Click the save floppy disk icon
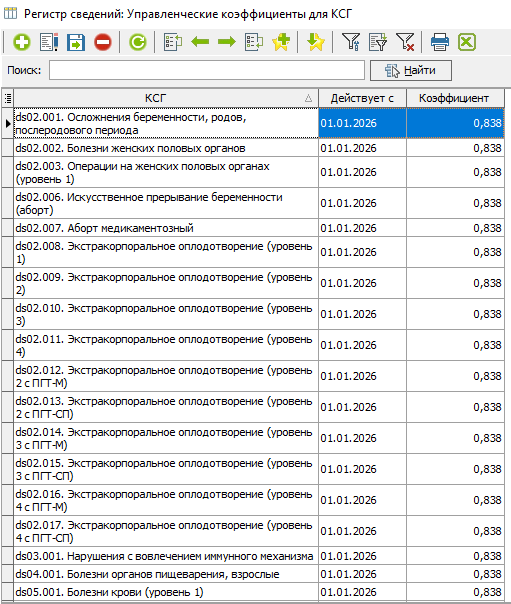Screen dimensions: 511x604 coord(76,42)
